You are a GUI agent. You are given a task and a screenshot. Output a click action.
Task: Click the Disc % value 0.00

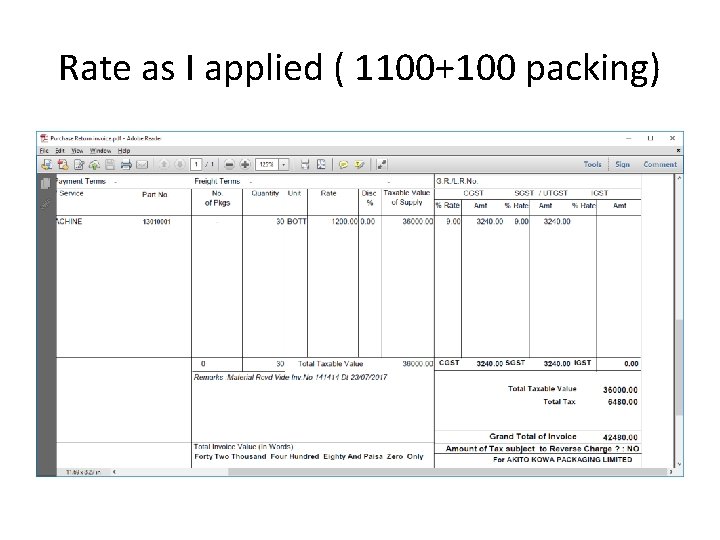[367, 221]
